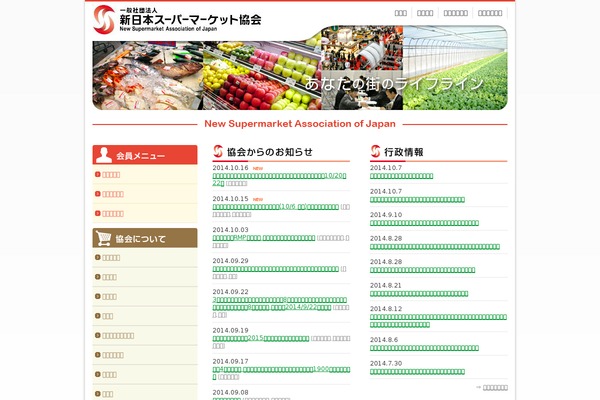Click the 協会からのお知らせ section heading
The height and width of the screenshot is (400, 600).
[270, 152]
